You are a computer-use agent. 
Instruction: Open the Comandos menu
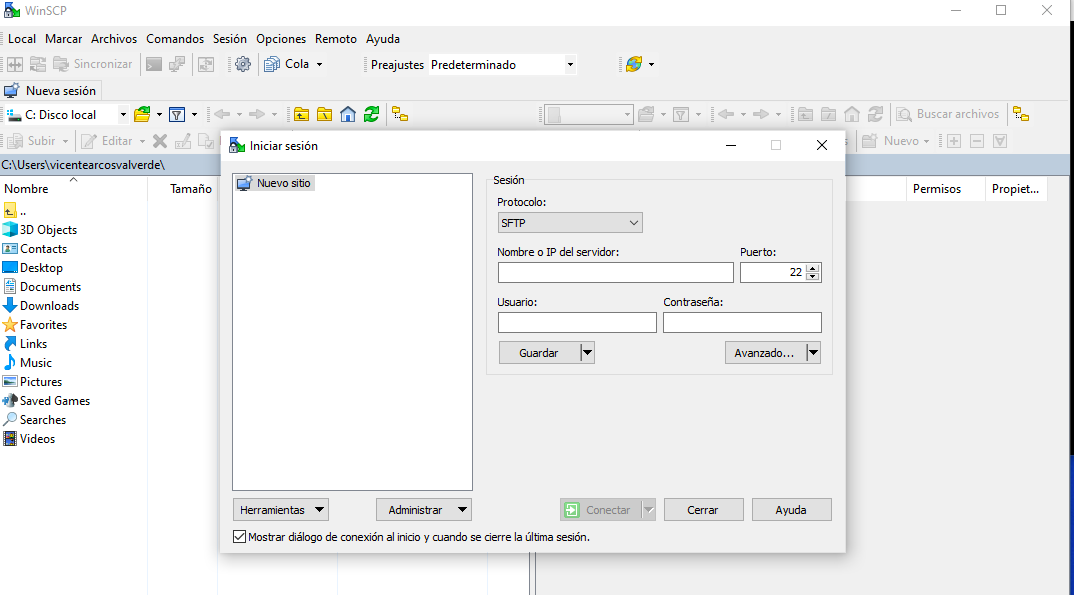coord(175,39)
